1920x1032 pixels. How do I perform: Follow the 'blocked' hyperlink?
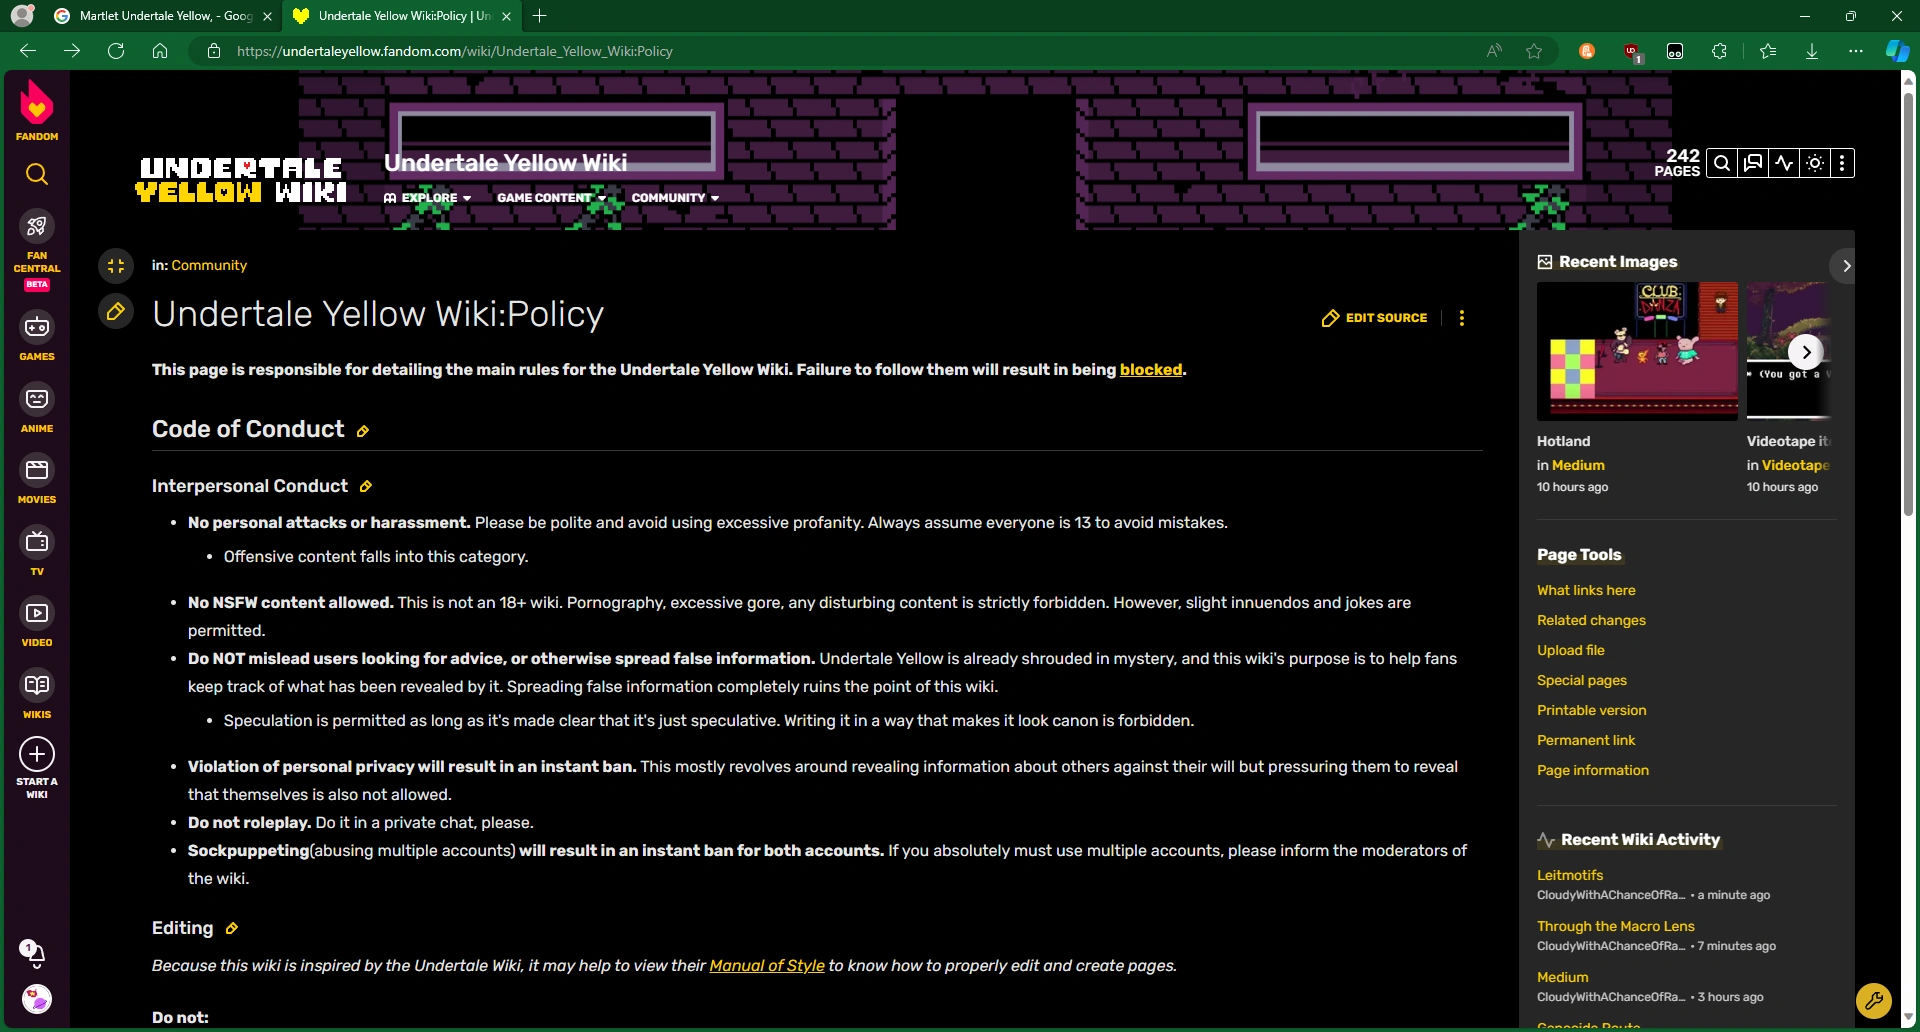point(1150,370)
